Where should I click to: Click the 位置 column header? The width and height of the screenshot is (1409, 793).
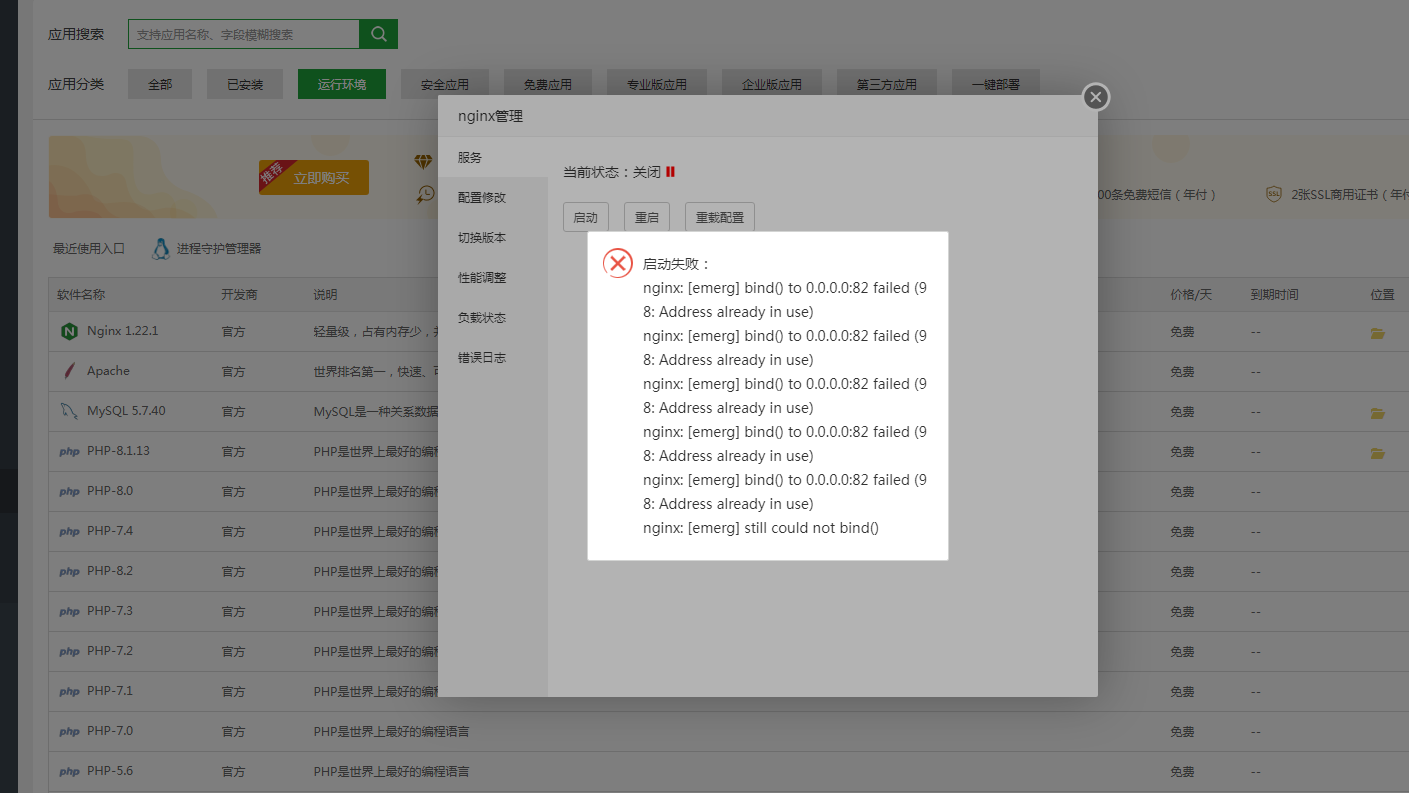click(x=1382, y=295)
